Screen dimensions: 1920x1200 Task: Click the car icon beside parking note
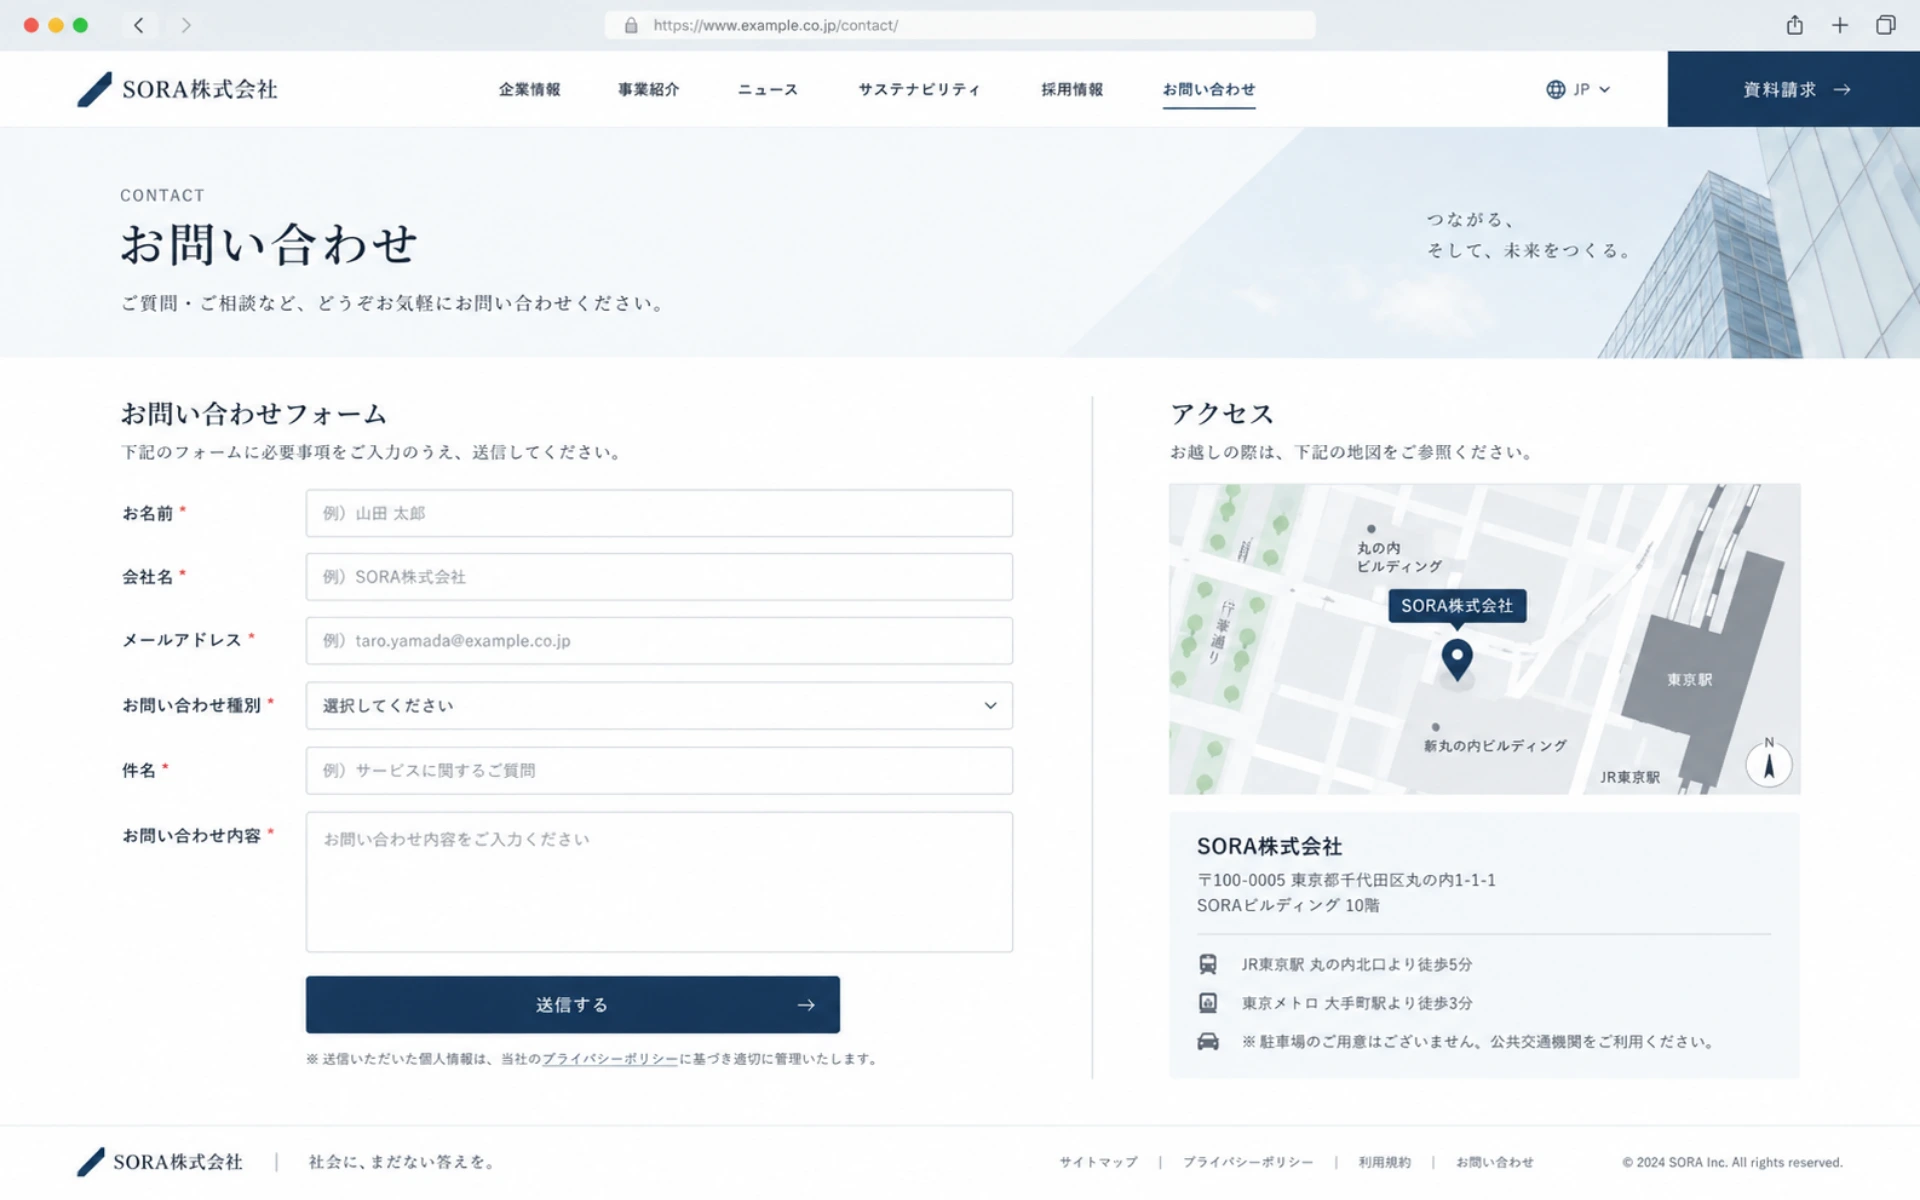(1208, 1041)
